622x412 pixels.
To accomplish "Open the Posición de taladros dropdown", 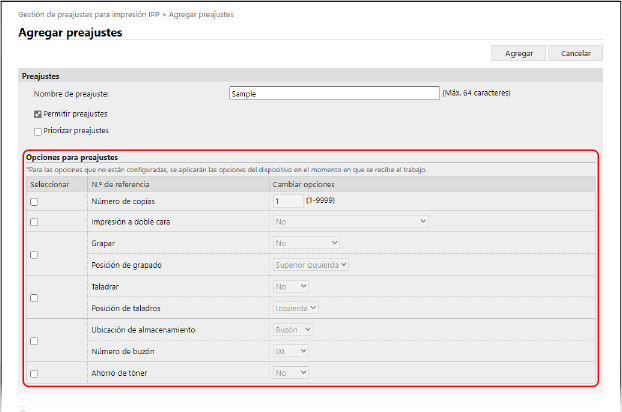I will point(296,308).
